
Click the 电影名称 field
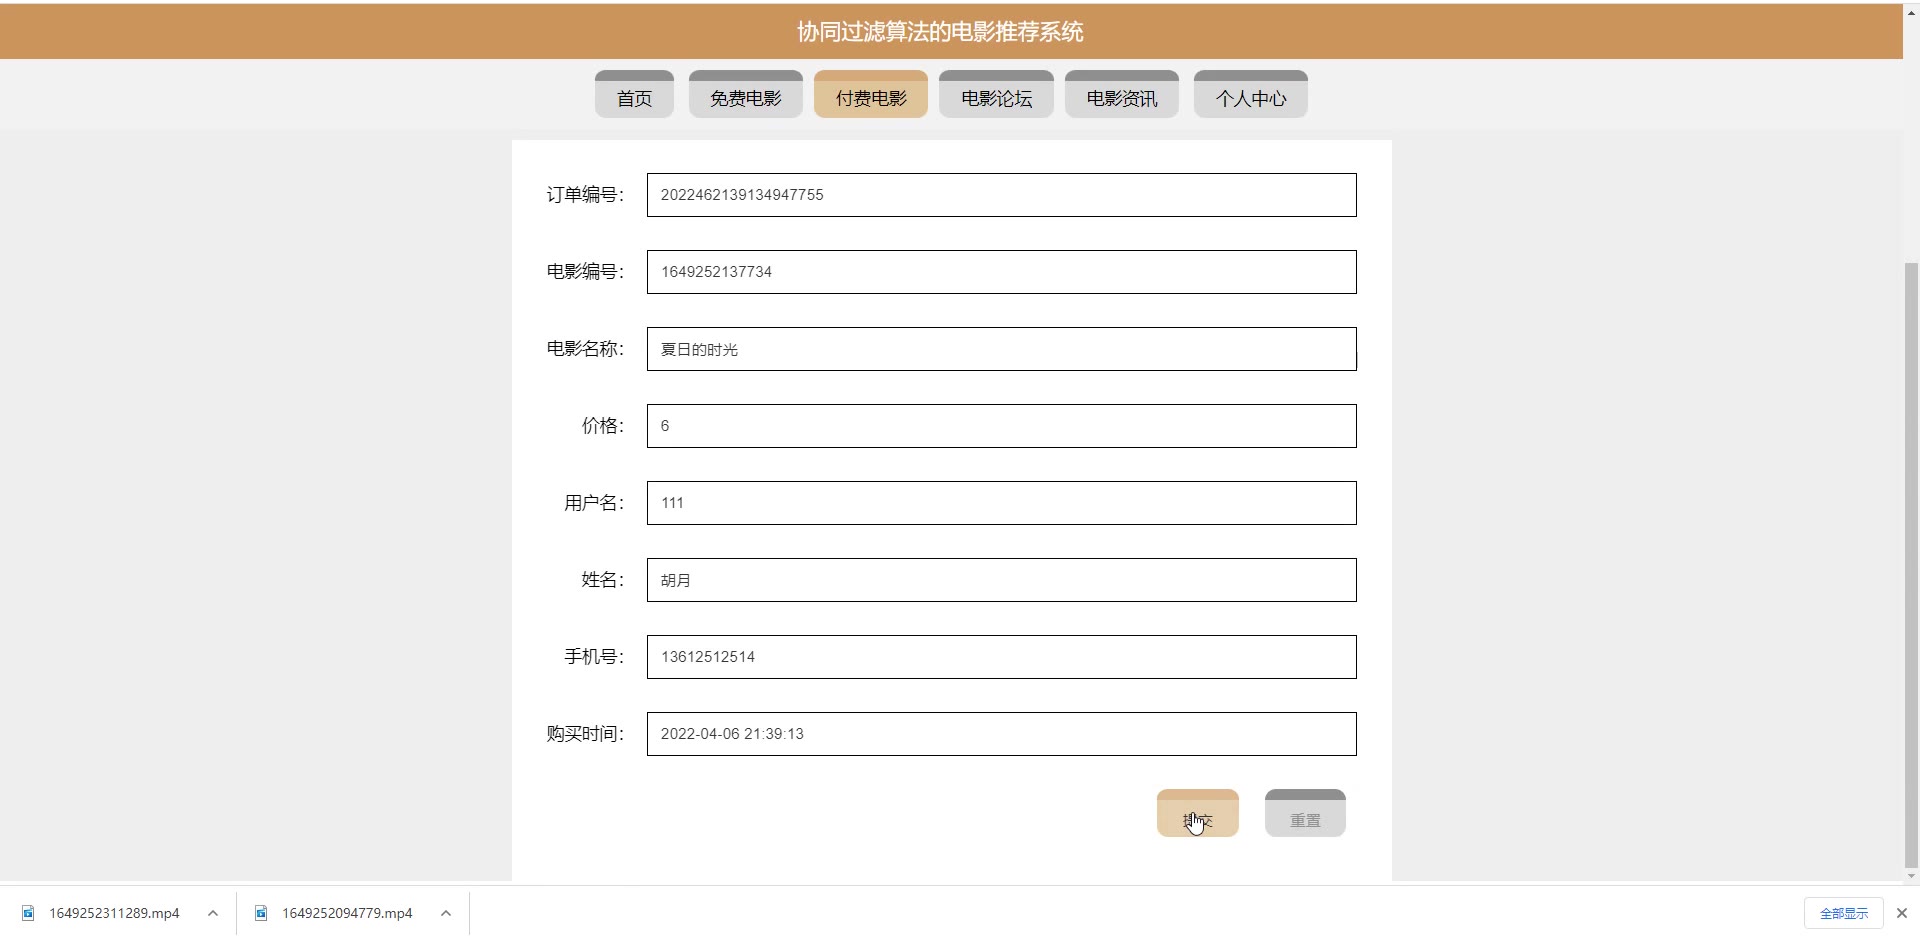pos(1001,349)
